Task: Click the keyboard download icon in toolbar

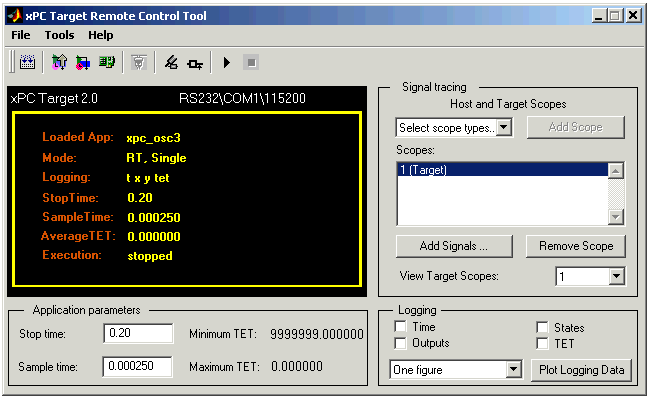Action: click(27, 63)
